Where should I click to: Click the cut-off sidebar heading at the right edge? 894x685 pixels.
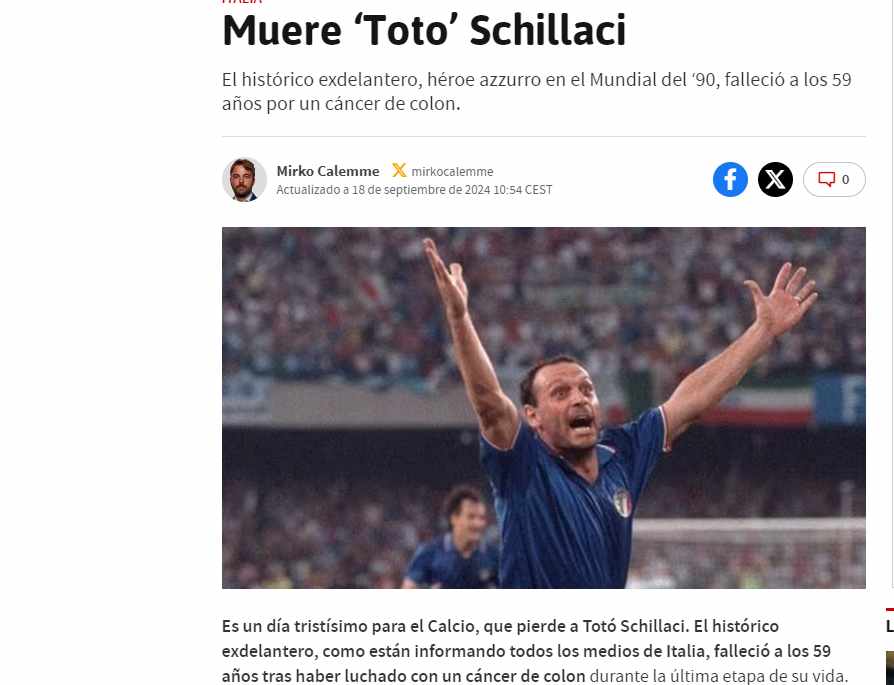890,626
